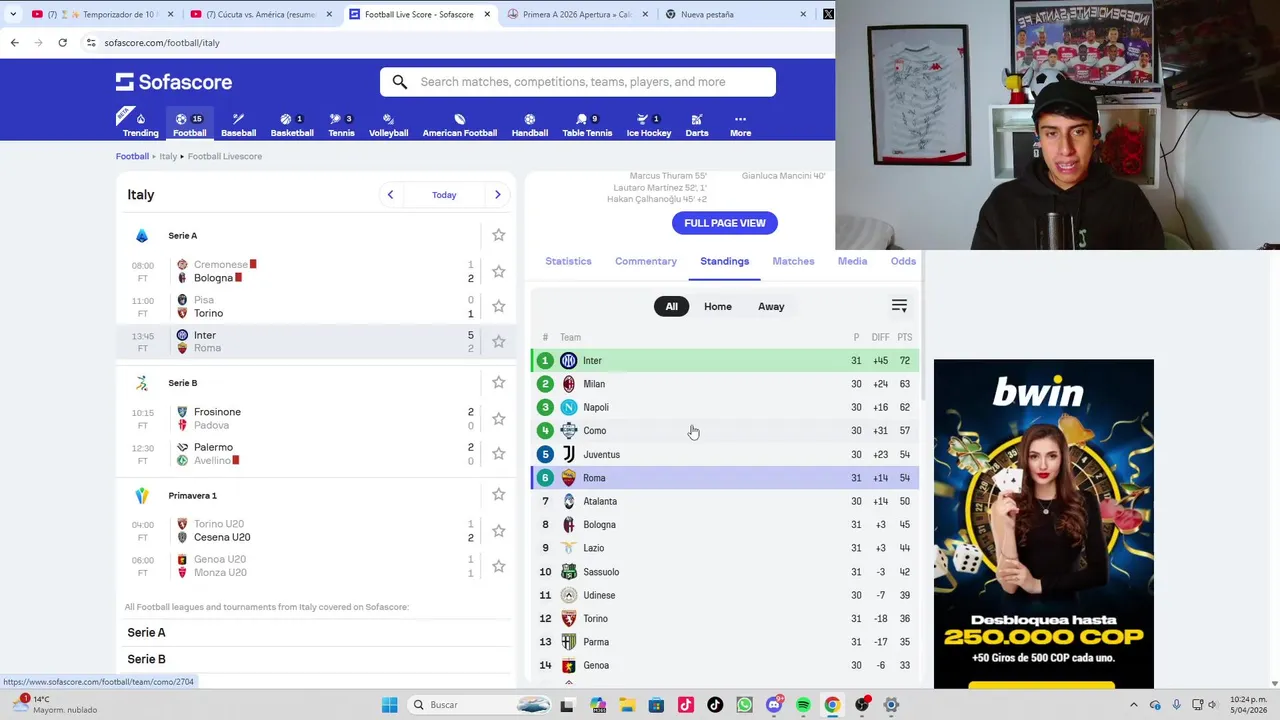This screenshot has height=720, width=1280.
Task: Favorite the Torino U20 vs Cesena U20 match
Action: coord(498,530)
